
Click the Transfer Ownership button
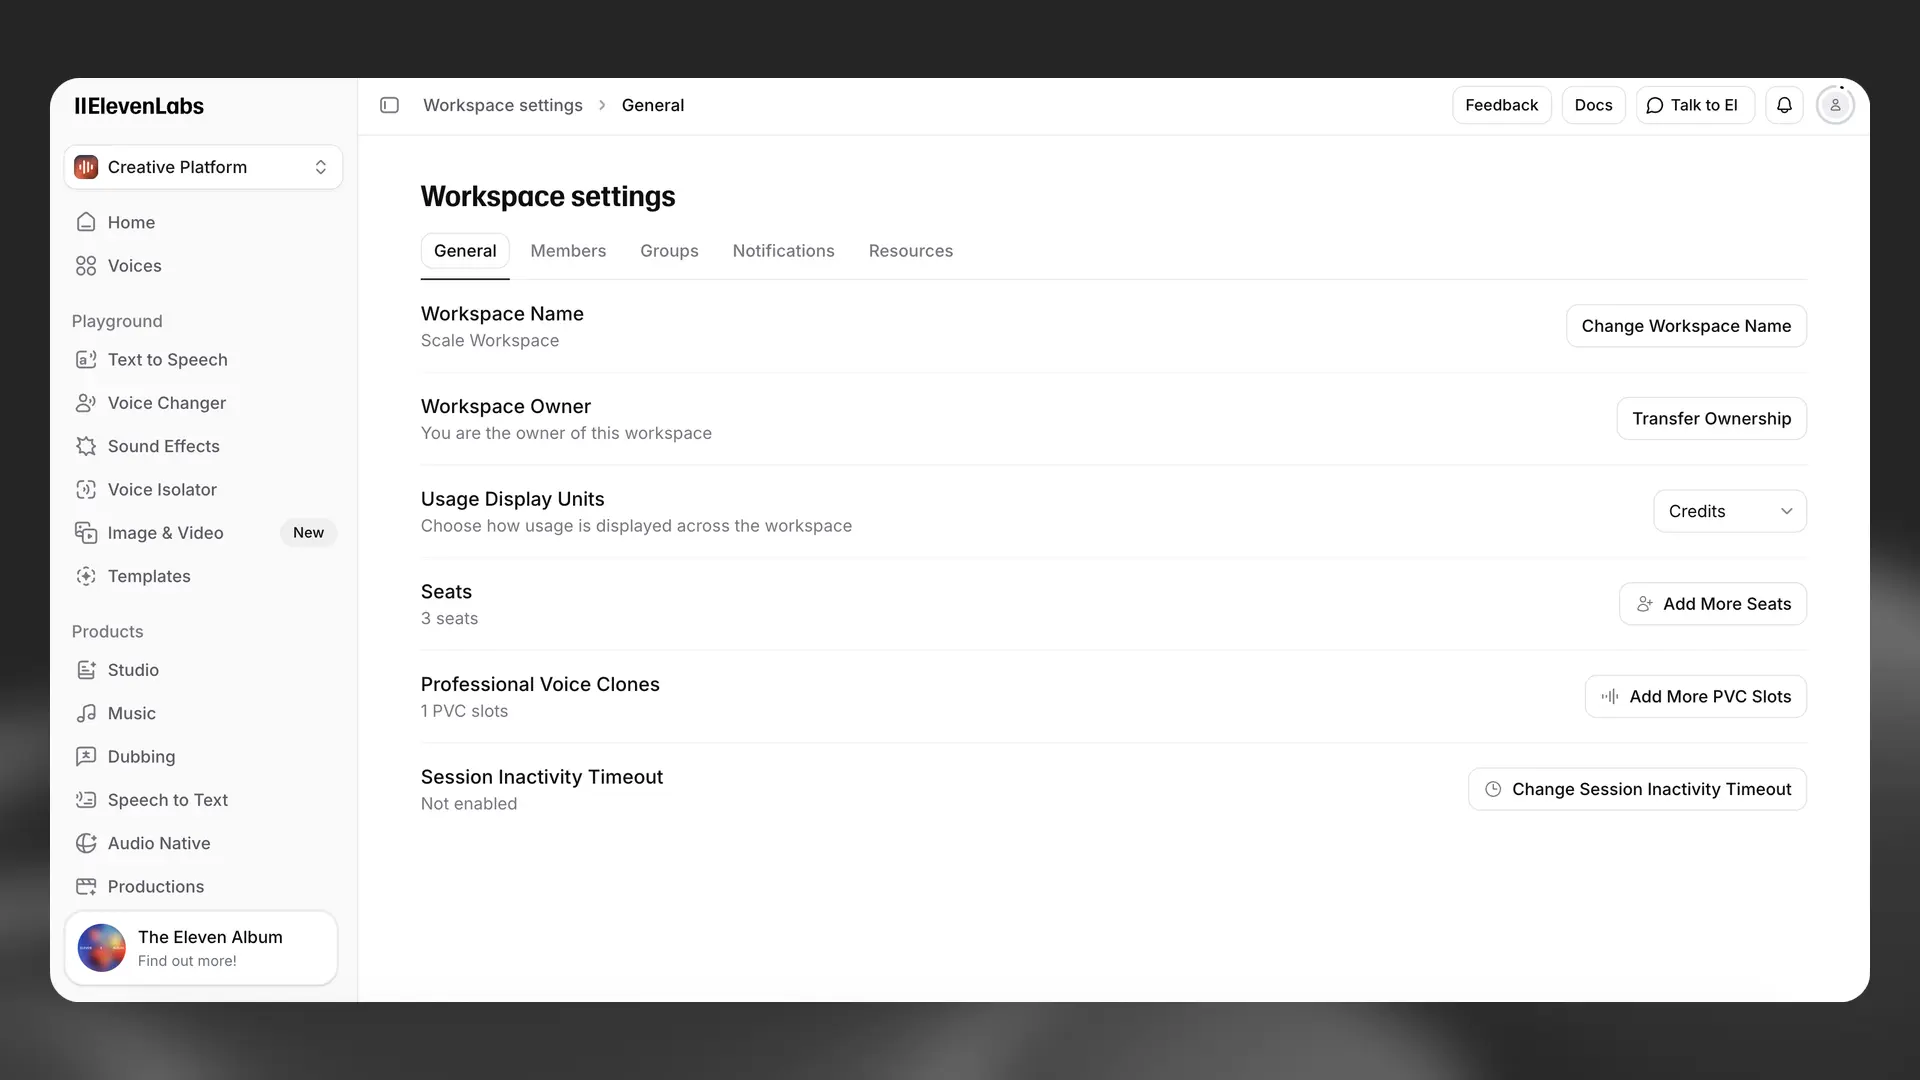tap(1711, 419)
